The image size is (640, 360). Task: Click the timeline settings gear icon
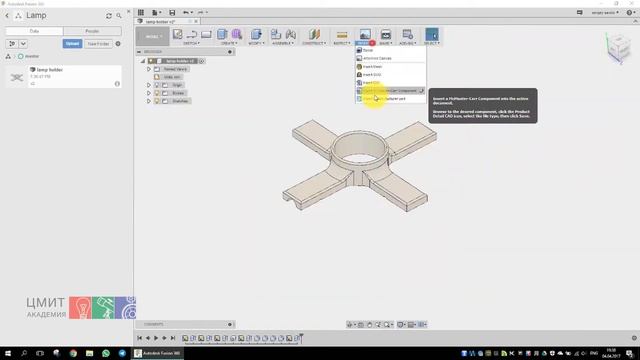[x=634, y=338]
